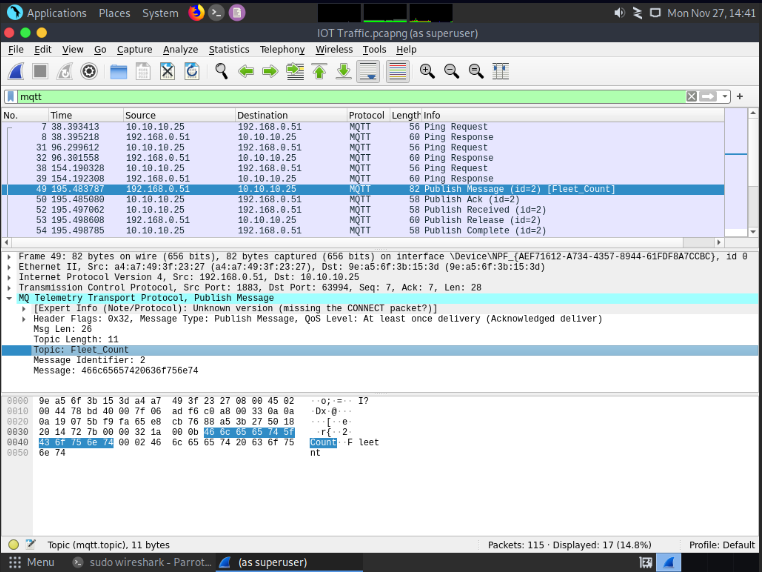The height and width of the screenshot is (575, 762).
Task: Click the reload capture file icon
Action: (191, 71)
